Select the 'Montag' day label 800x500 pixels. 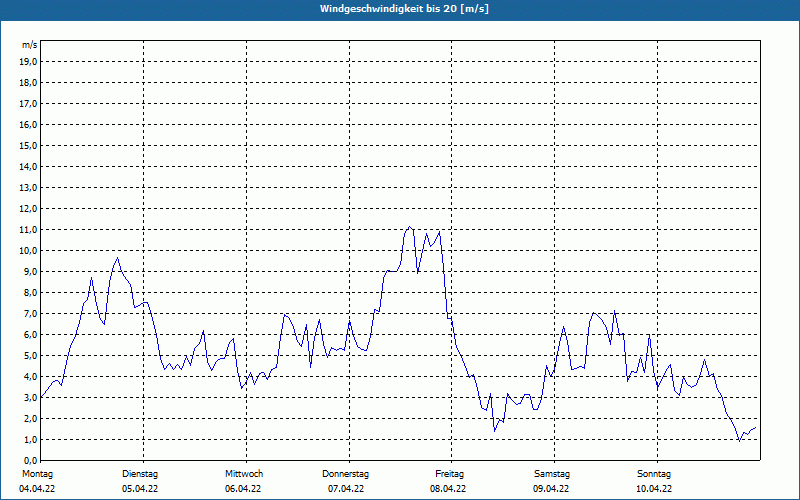point(37,474)
